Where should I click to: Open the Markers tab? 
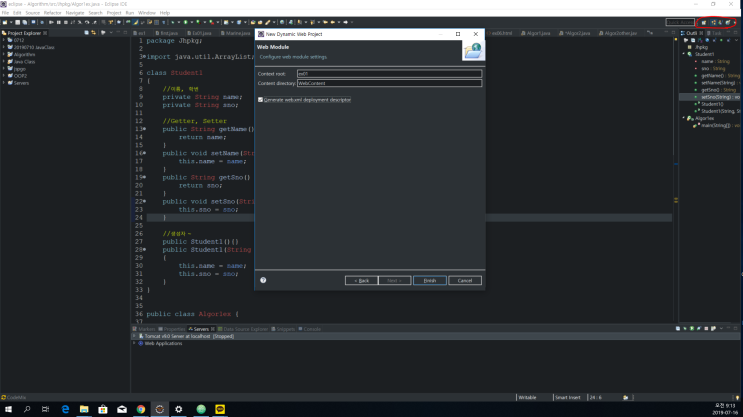coord(144,329)
